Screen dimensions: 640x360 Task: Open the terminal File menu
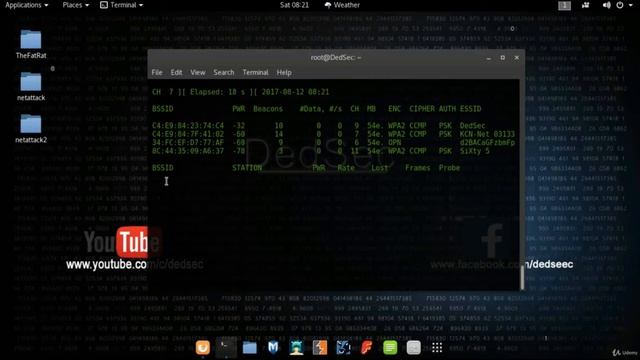click(157, 72)
